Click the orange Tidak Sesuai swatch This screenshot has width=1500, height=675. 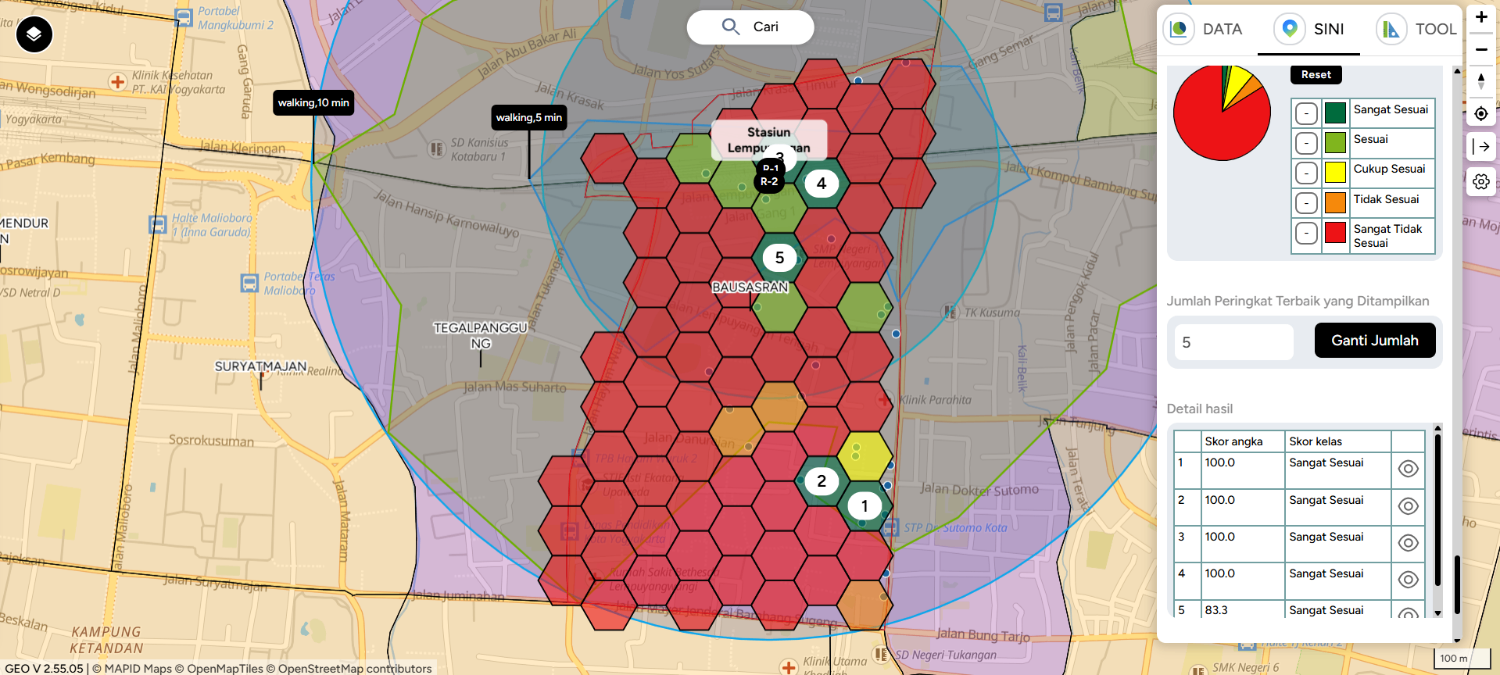click(x=1335, y=203)
